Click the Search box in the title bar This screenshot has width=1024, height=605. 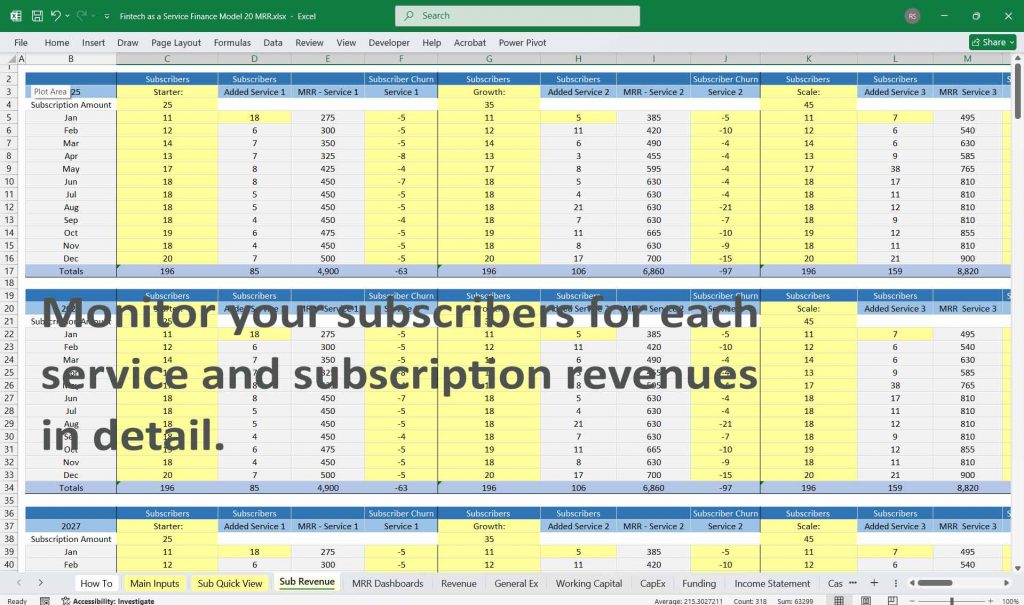click(516, 16)
